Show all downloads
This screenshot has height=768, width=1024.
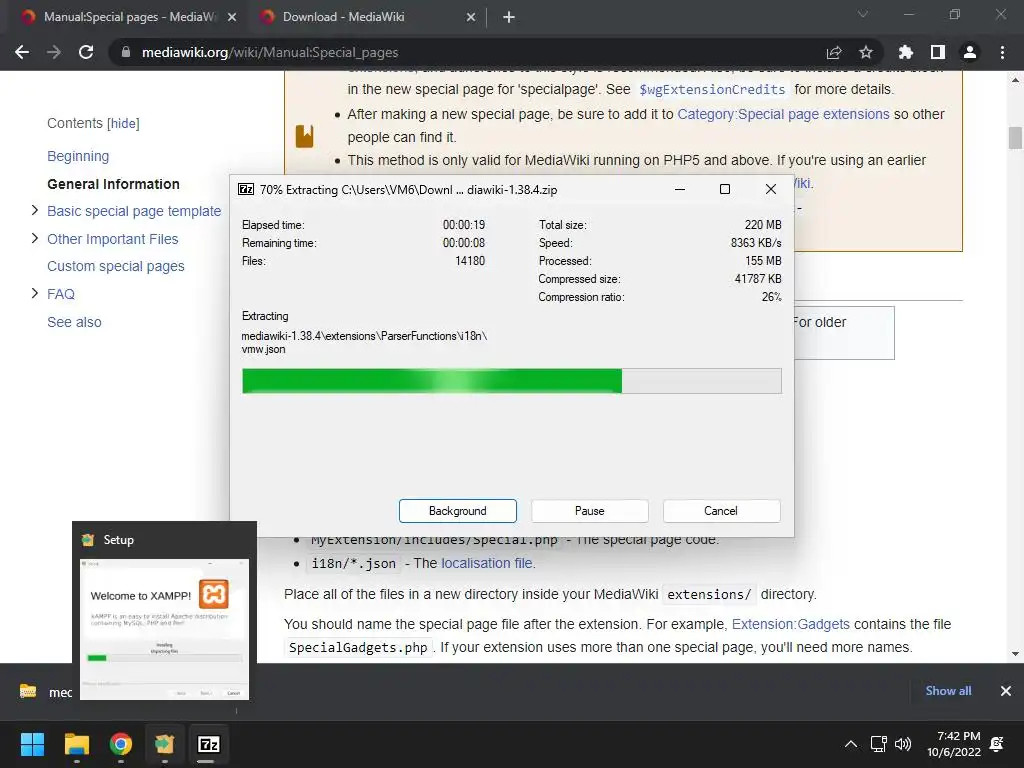click(x=948, y=691)
